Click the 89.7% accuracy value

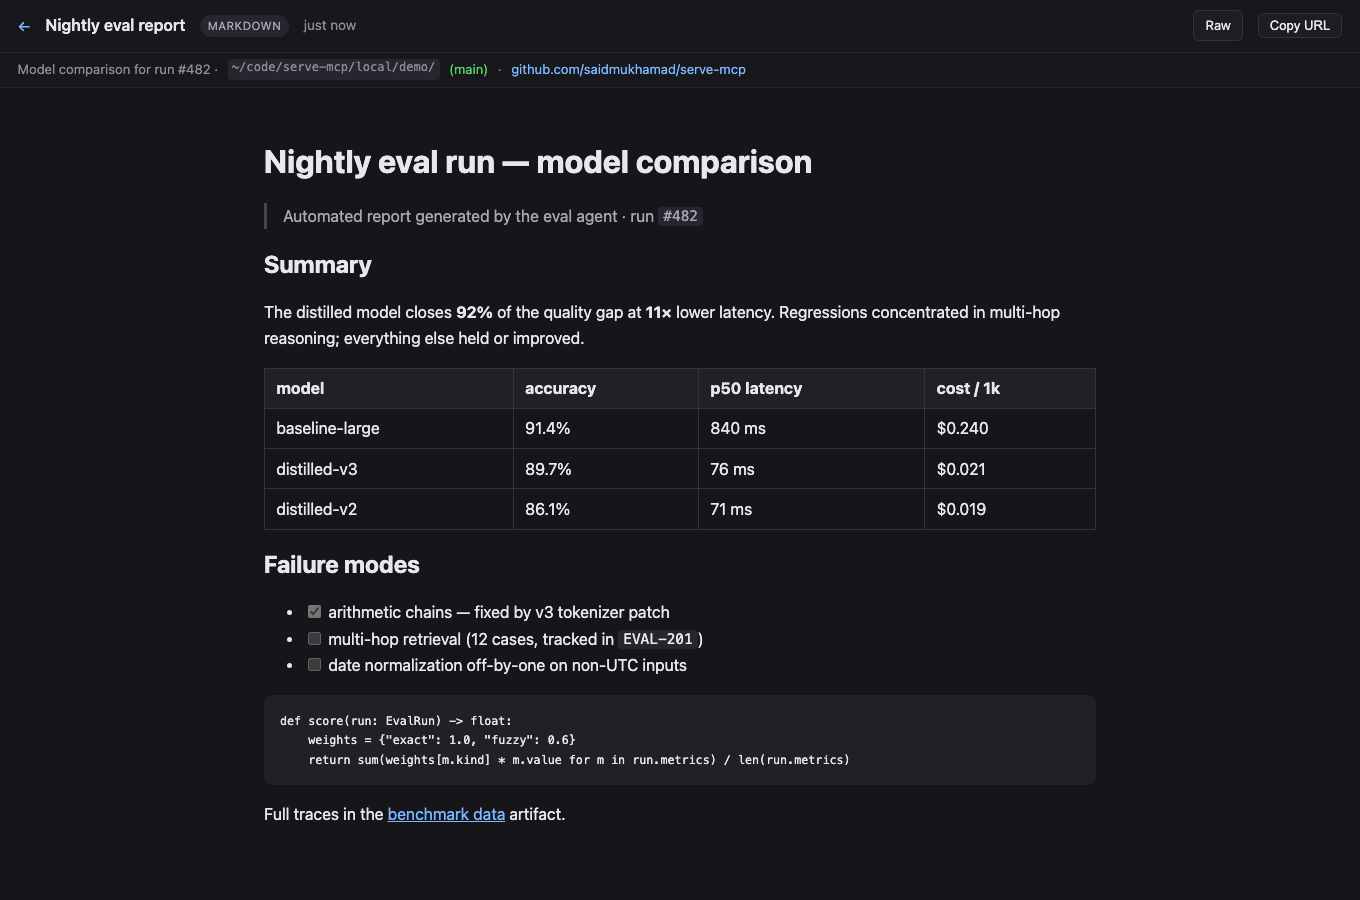point(547,469)
